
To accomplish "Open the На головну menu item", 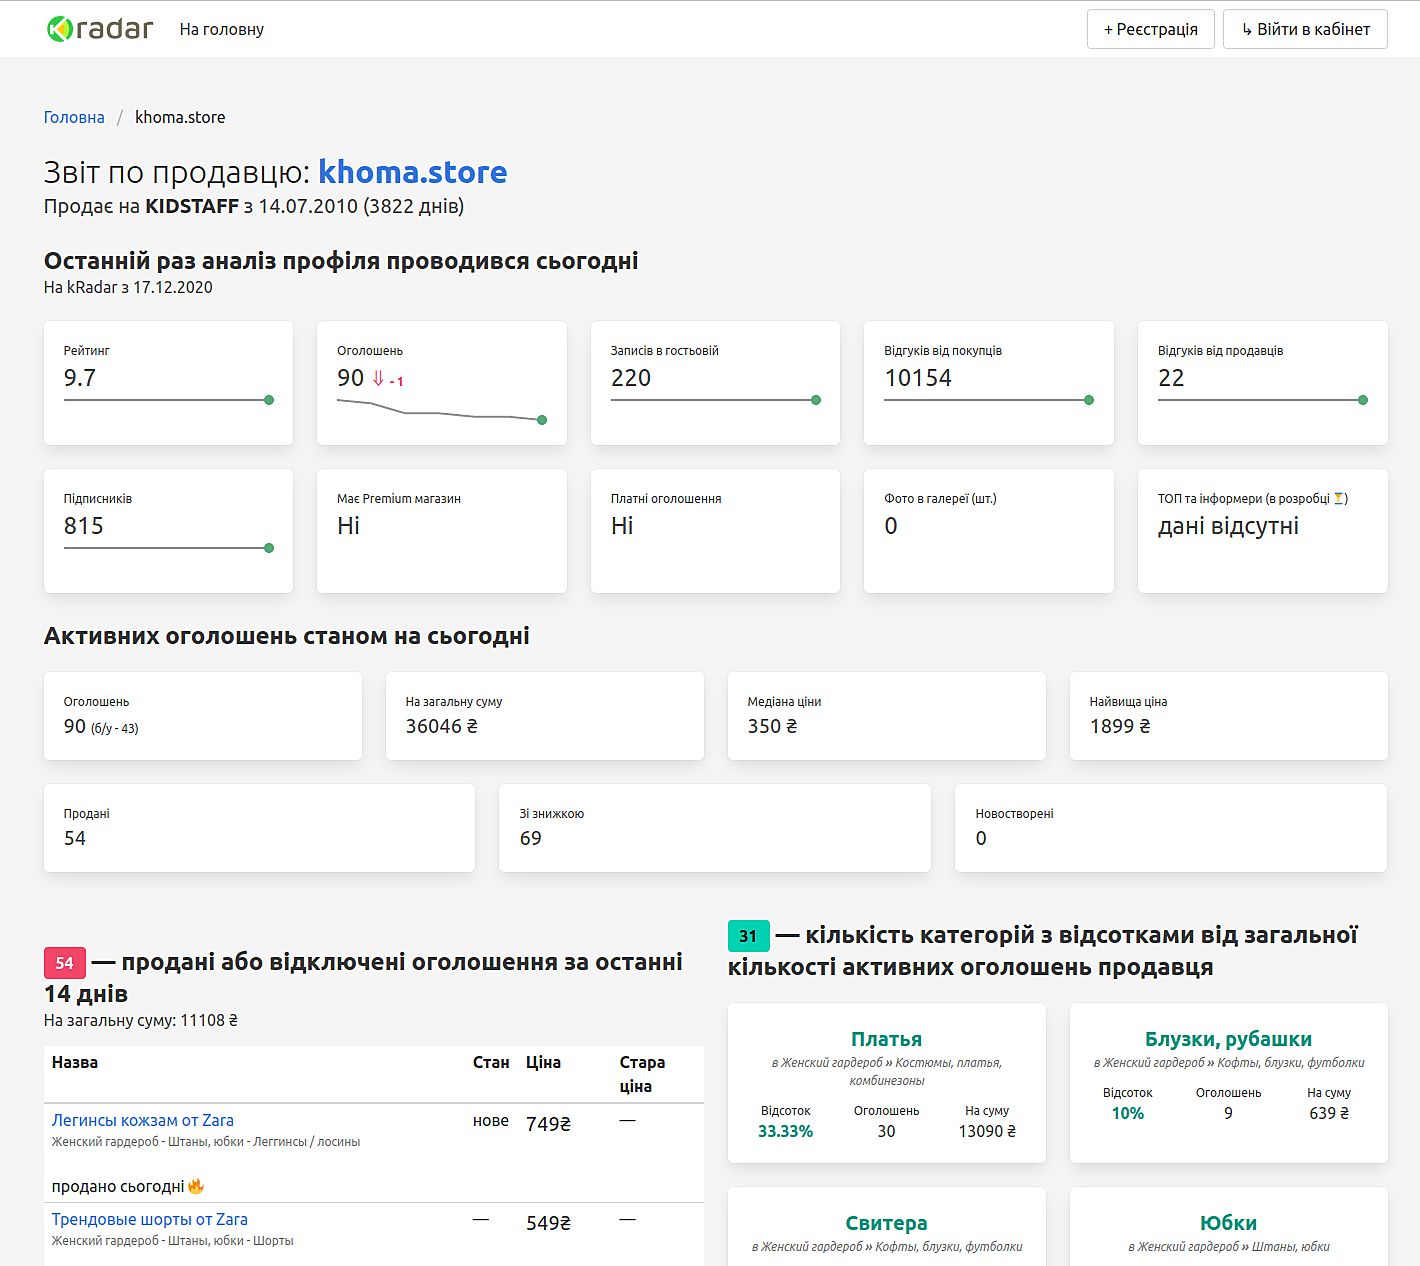I will (x=222, y=29).
